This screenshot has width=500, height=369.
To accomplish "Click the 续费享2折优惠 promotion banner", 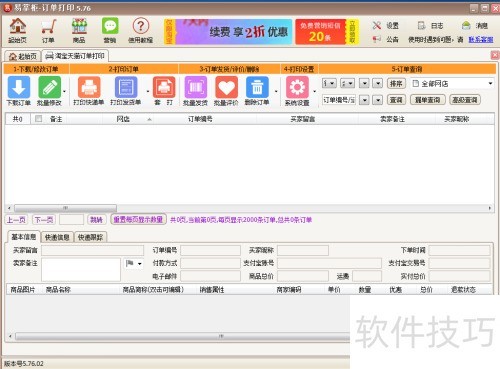I will tap(228, 32).
